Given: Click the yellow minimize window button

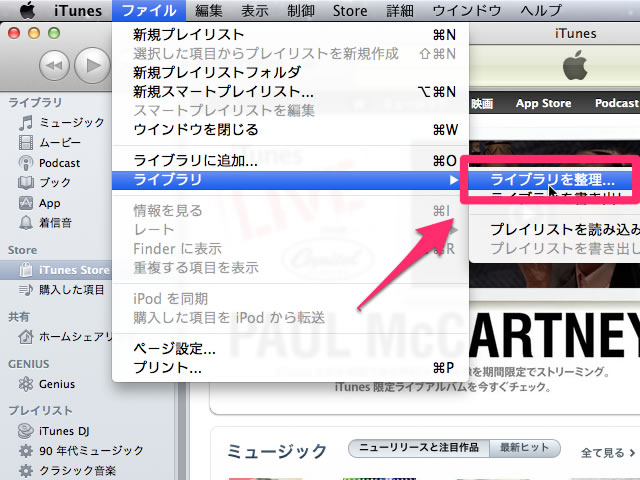Looking at the screenshot, I should [x=34, y=33].
